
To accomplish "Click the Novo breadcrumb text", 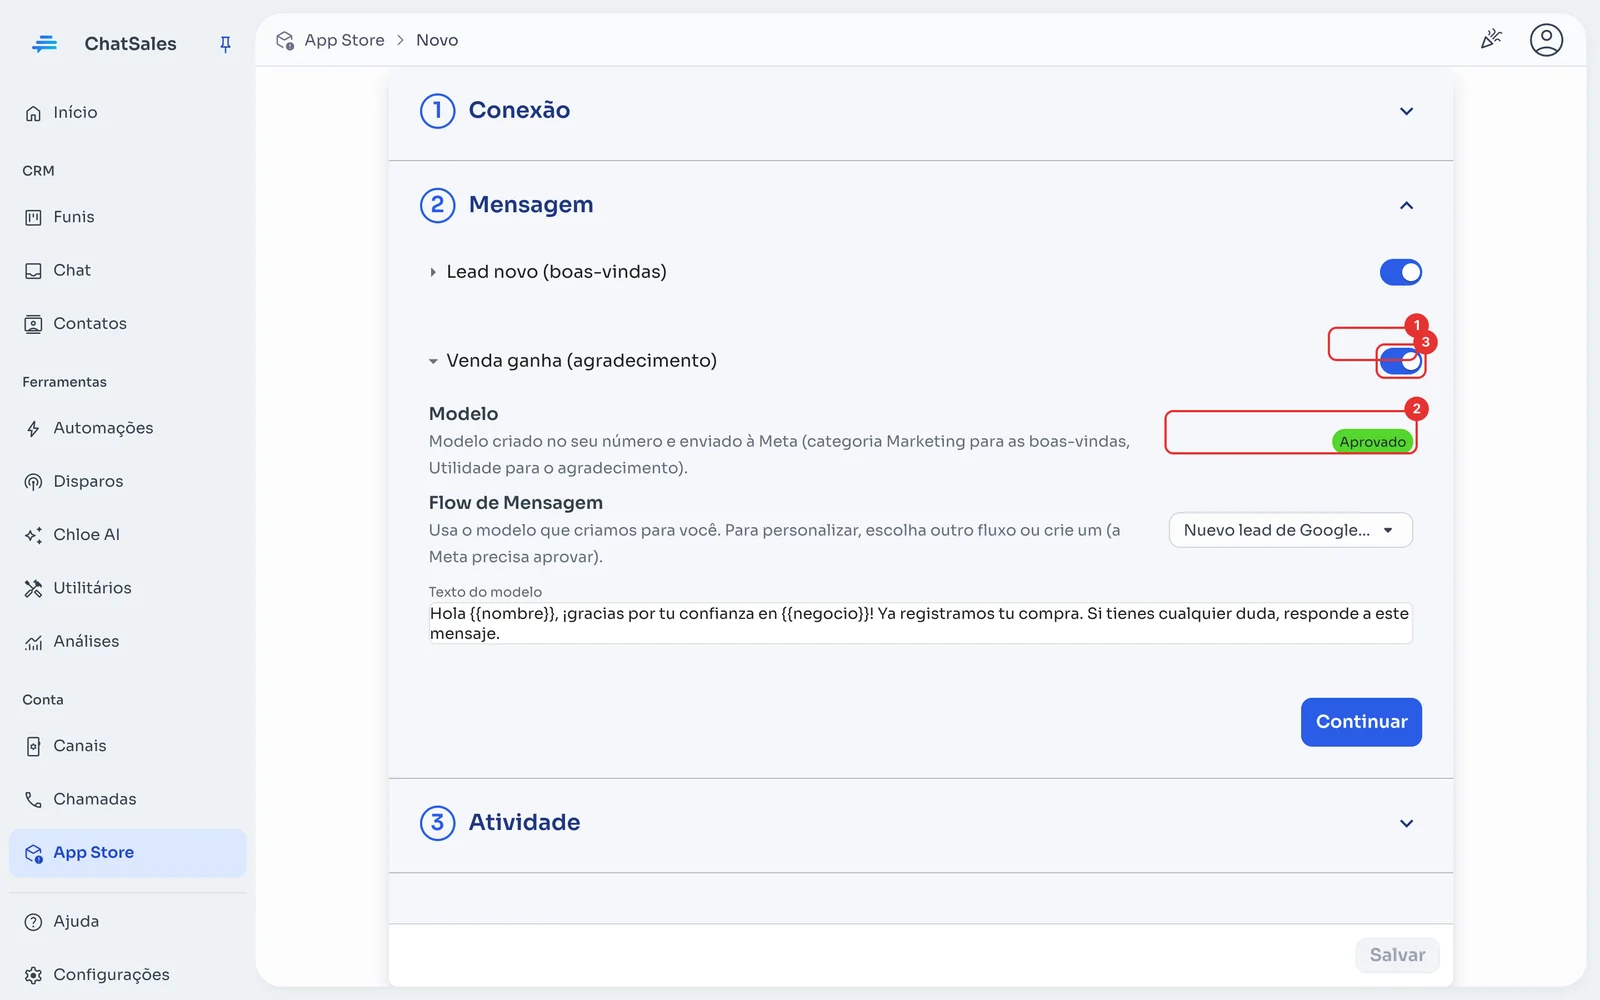I will (437, 40).
